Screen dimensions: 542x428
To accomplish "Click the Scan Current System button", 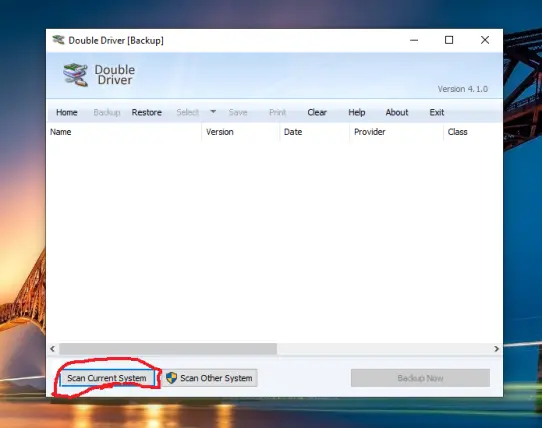I will [107, 378].
